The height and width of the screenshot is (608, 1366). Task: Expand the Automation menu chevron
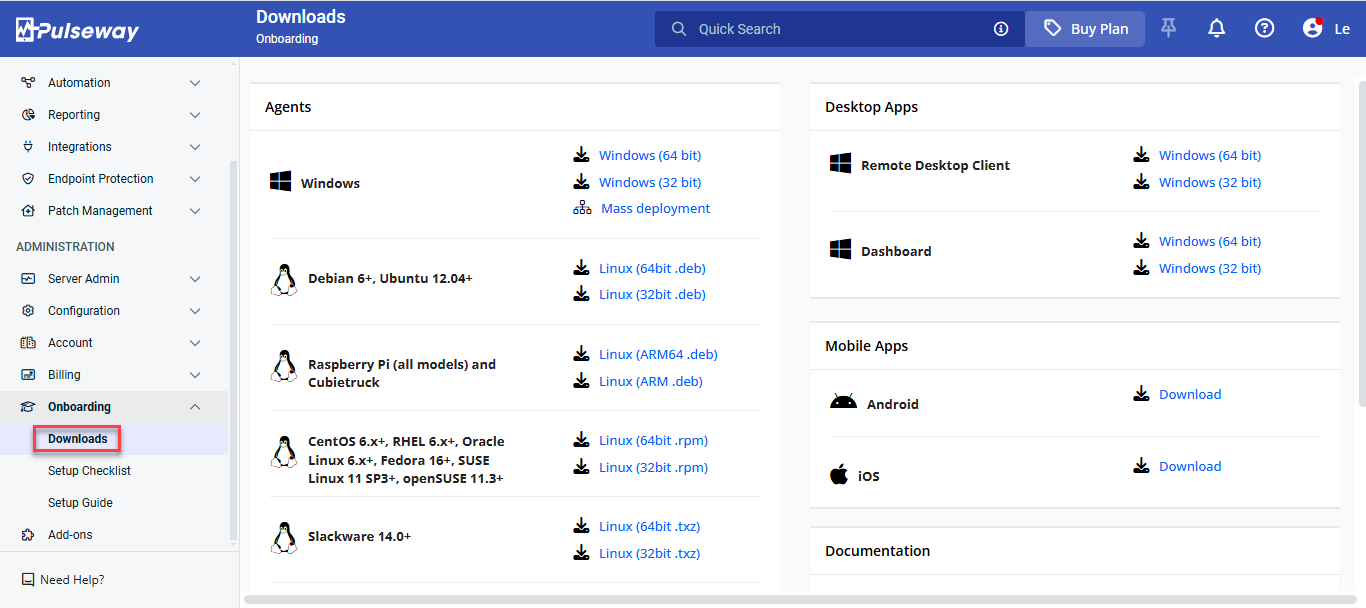195,83
